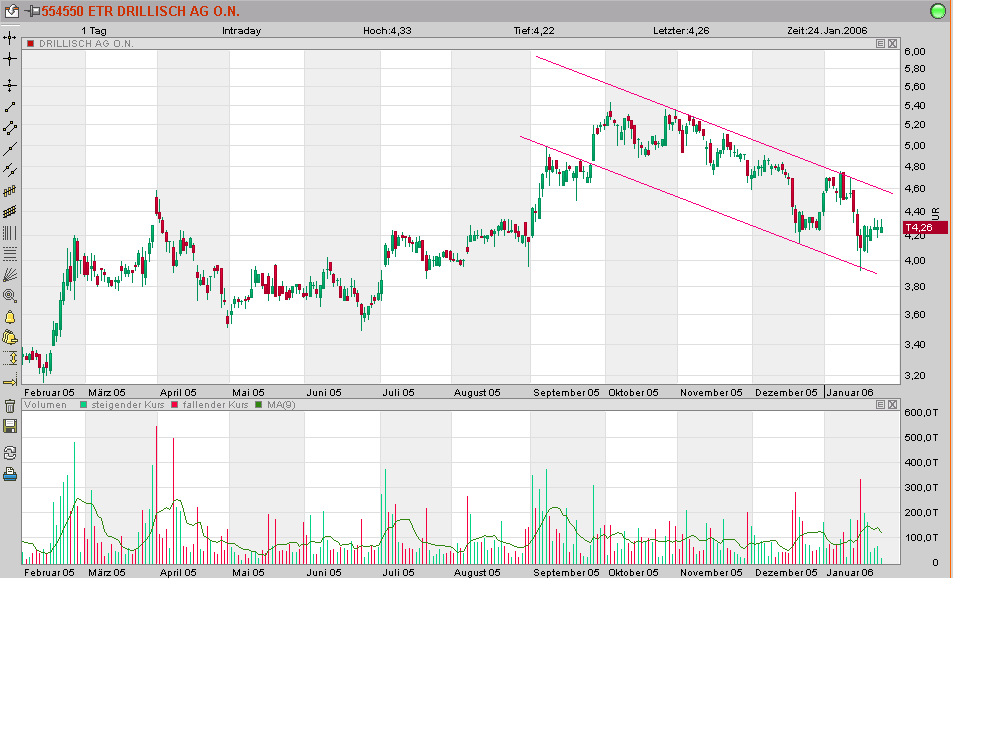Click the red DRILLISCH AG O.N. legend square

coord(30,44)
